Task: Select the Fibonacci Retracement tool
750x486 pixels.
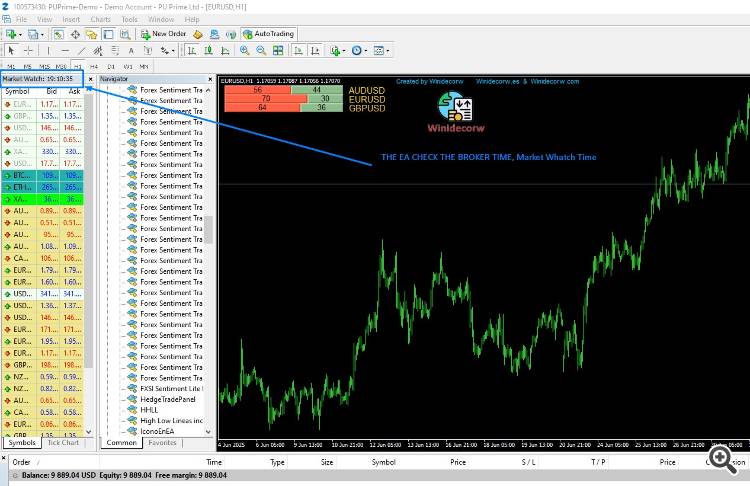Action: [115, 50]
